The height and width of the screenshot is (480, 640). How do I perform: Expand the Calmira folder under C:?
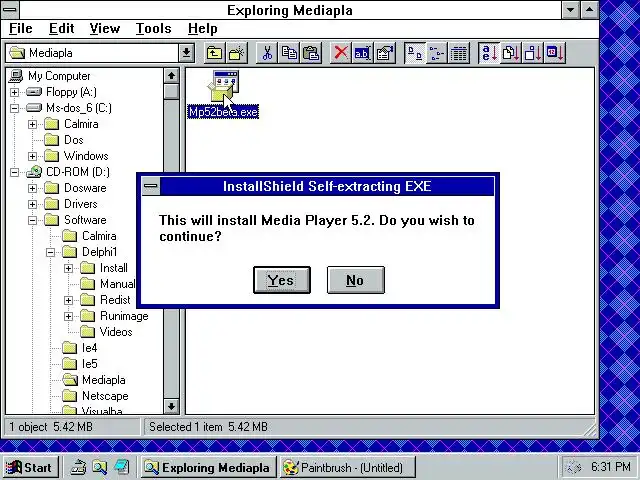tap(32, 124)
